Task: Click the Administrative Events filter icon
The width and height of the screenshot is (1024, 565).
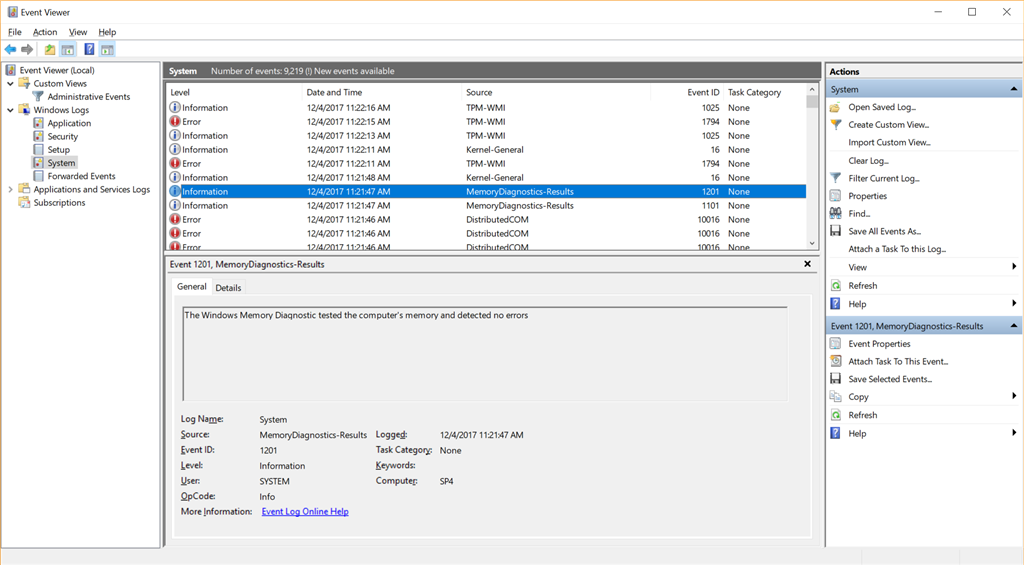Action: 39,97
